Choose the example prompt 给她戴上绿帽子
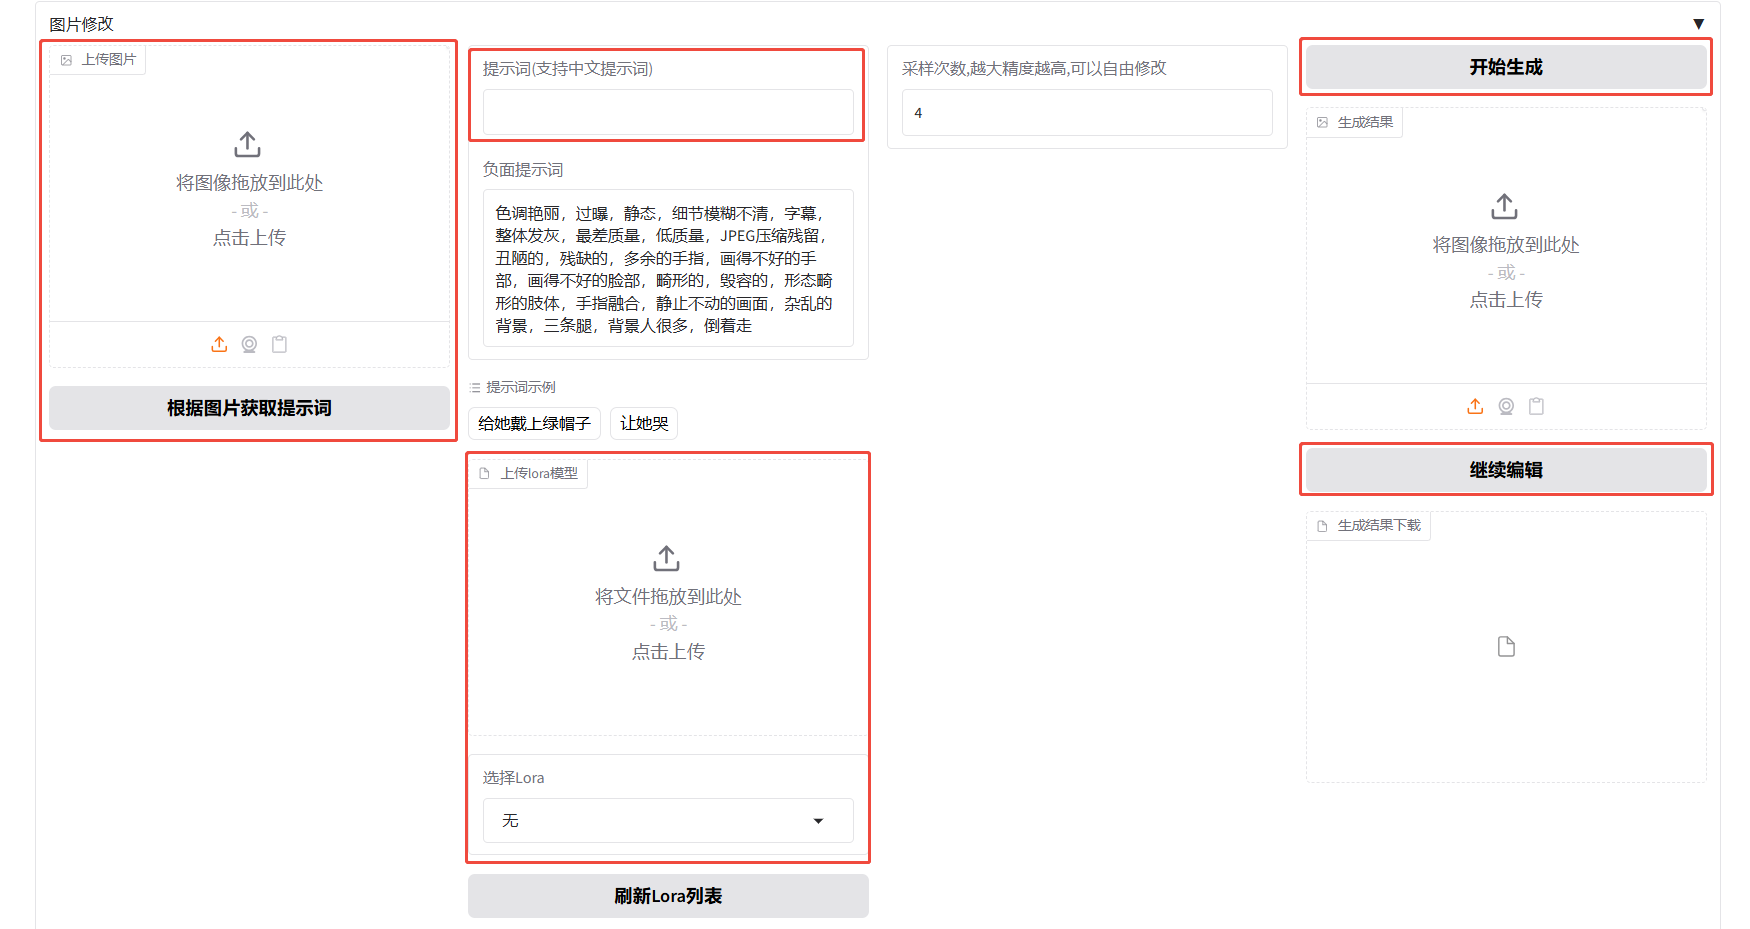This screenshot has width=1750, height=929. point(534,423)
